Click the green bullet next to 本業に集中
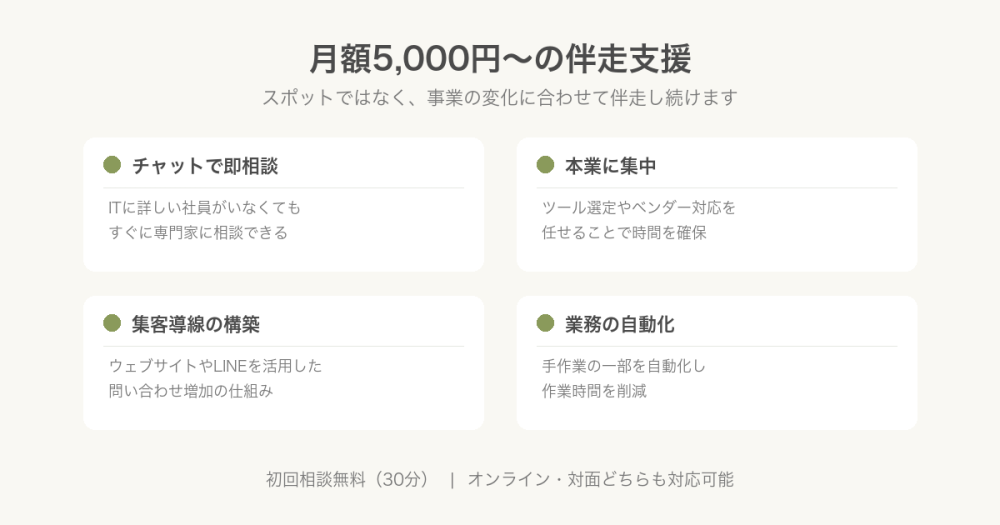 pyautogui.click(x=545, y=165)
